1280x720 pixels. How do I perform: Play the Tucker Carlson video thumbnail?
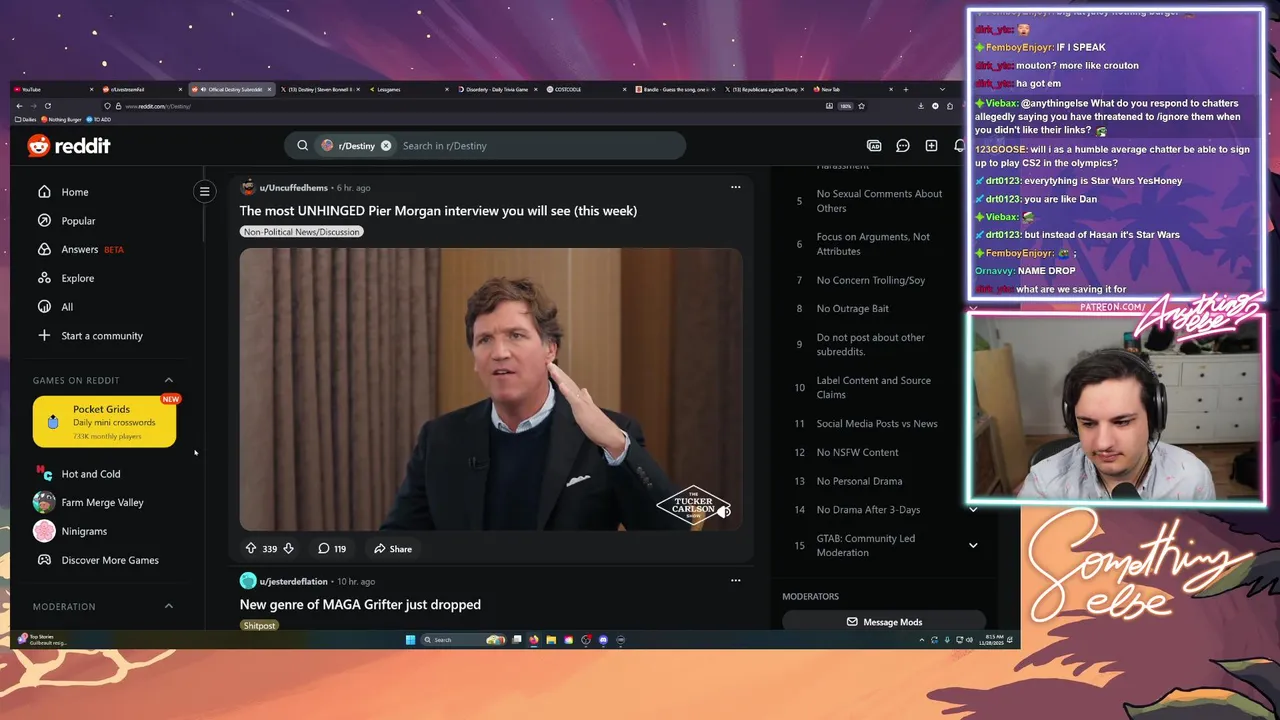pos(491,389)
